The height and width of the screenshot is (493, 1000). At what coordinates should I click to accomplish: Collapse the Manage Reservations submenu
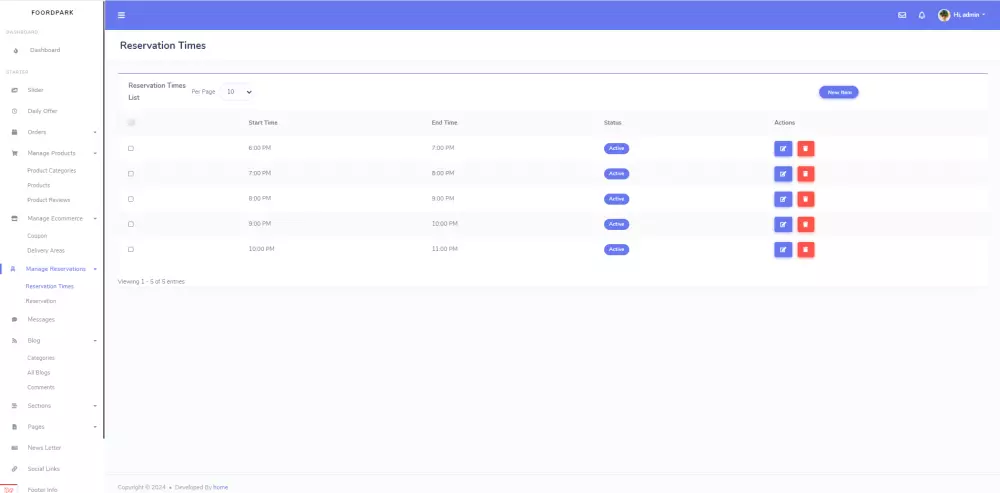95,269
